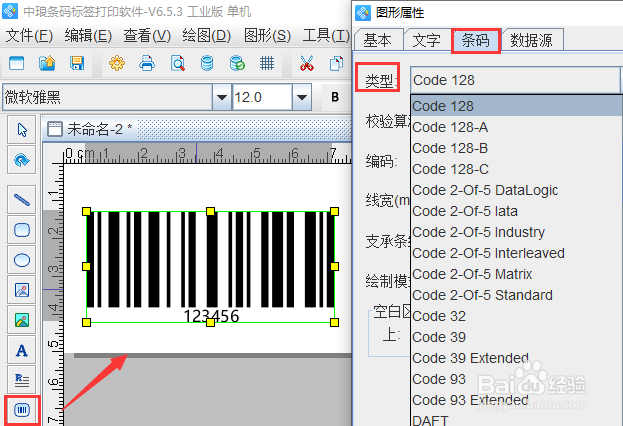Choose Code 2-Of-5 Interleaved
This screenshot has height=426, width=623.
coord(516,253)
